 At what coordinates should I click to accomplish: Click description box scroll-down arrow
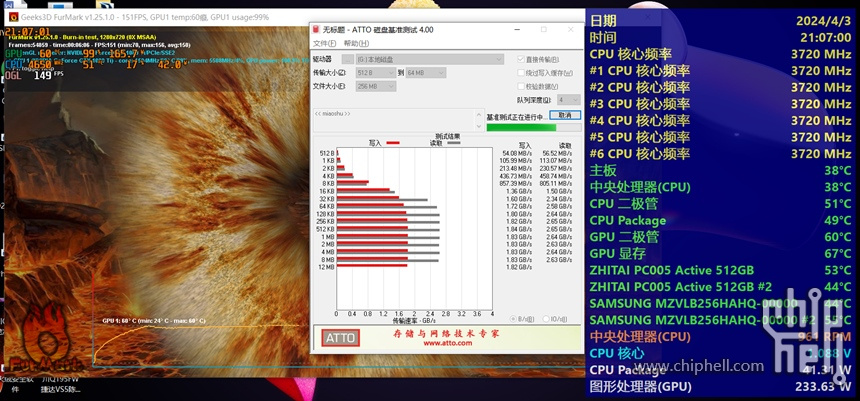478,128
